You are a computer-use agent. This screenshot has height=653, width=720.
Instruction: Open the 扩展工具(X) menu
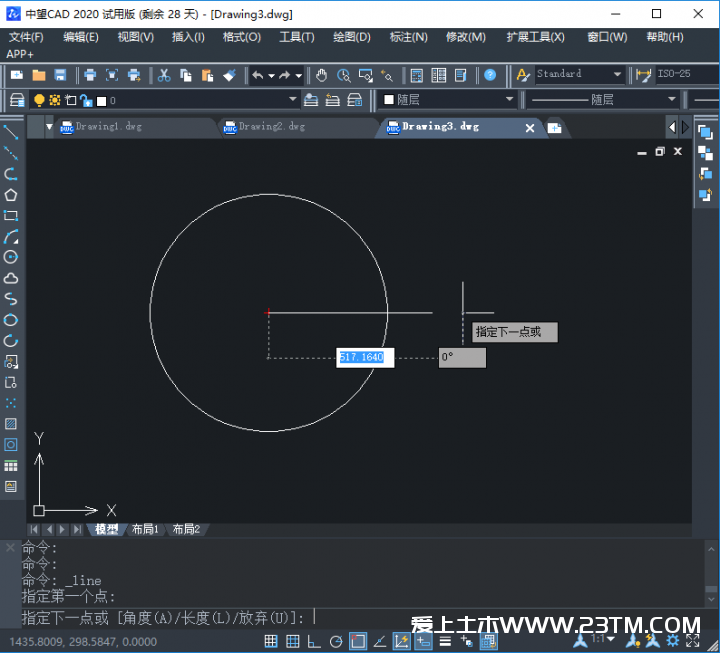click(535, 37)
